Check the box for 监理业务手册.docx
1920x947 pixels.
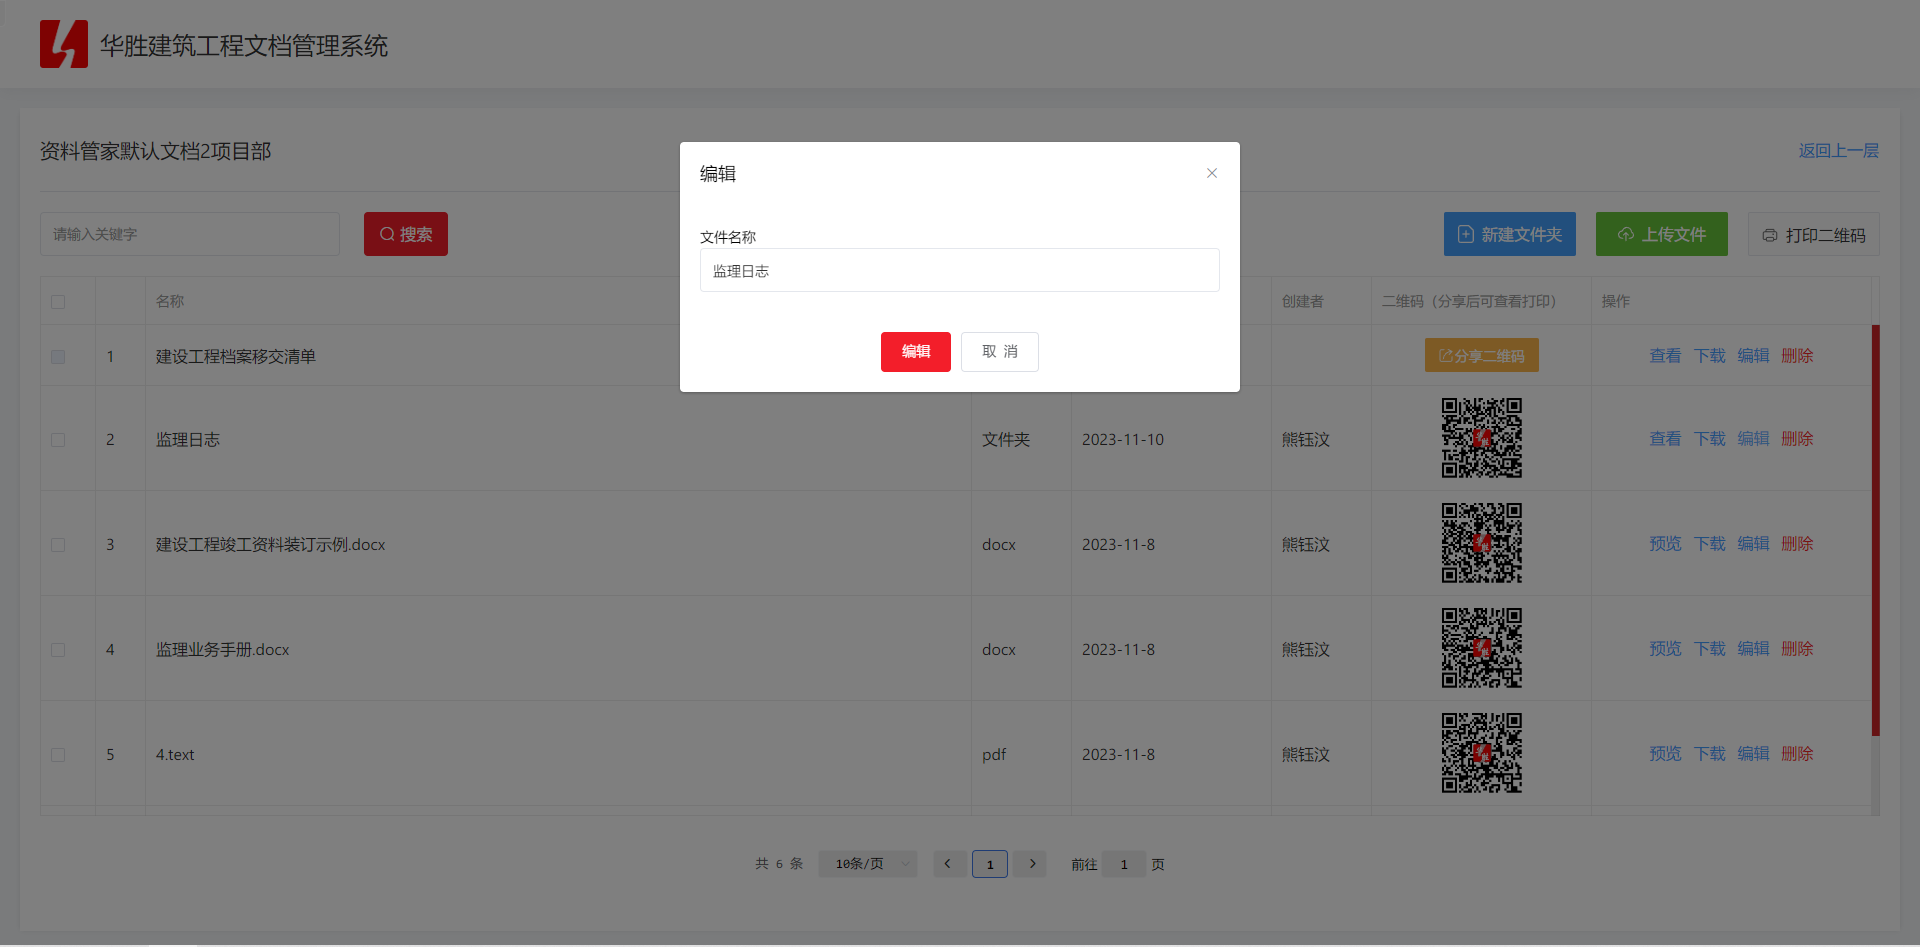[58, 650]
